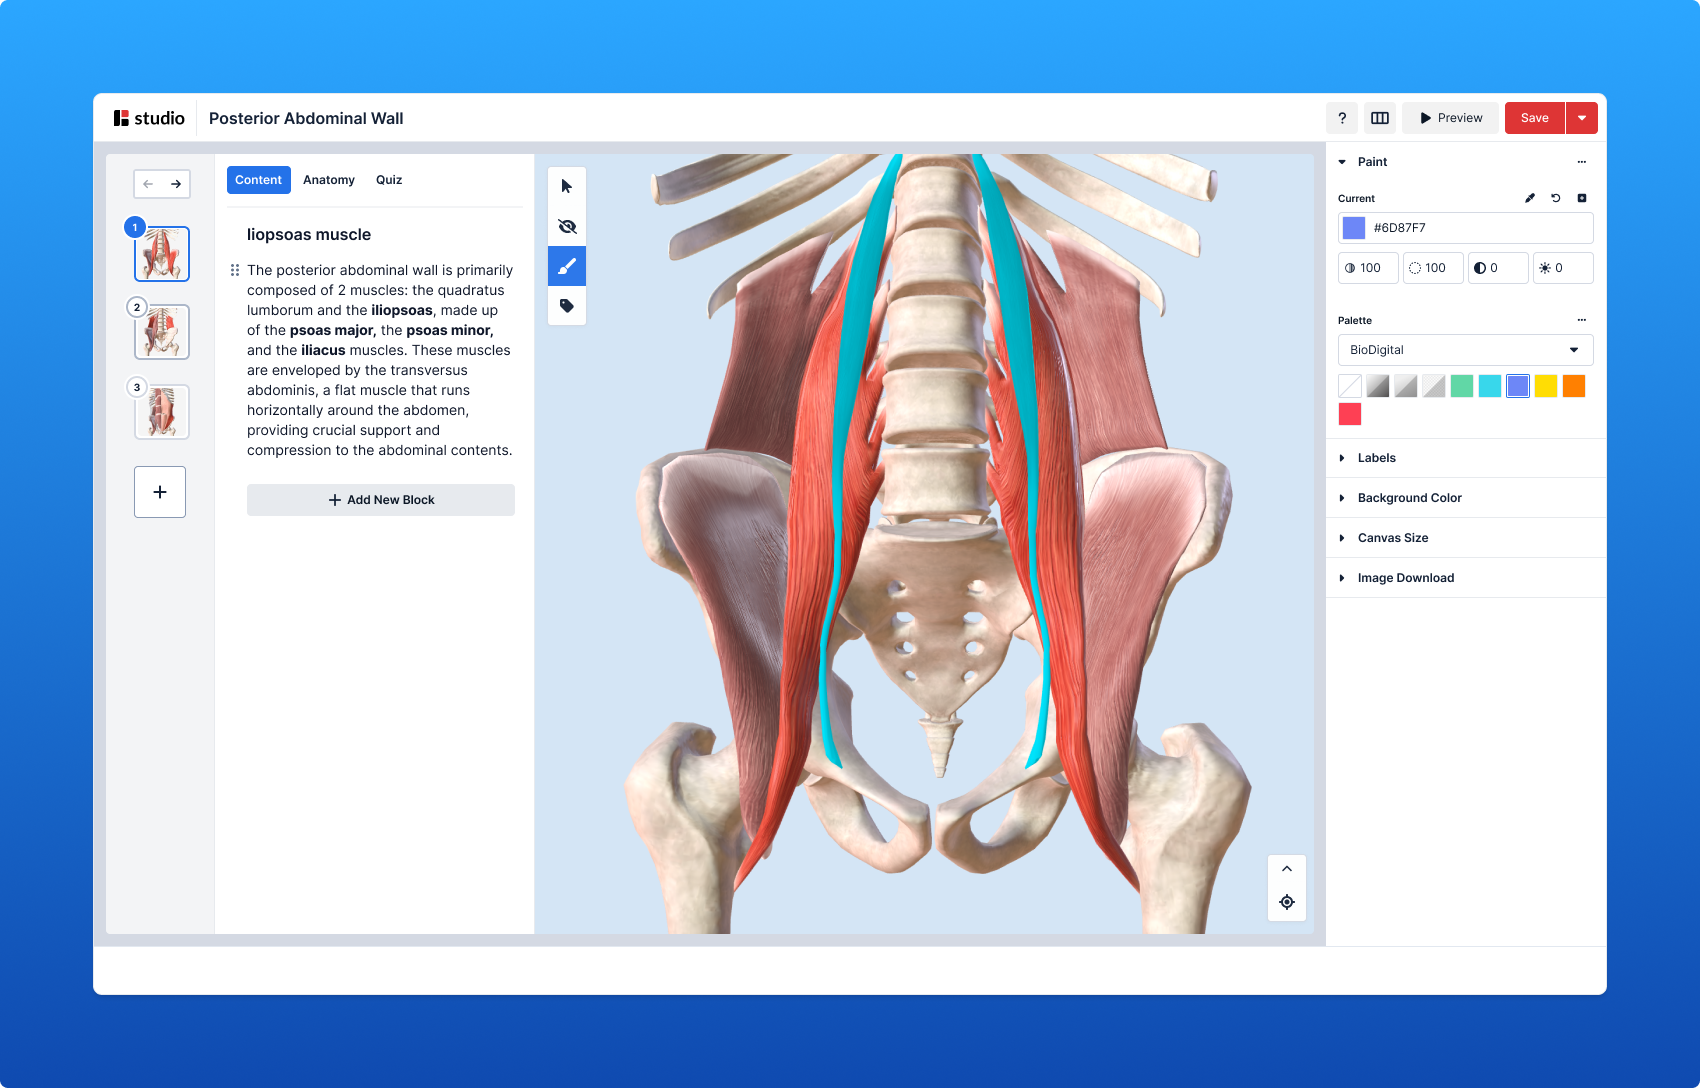Open the Quiz tab
Viewport: 1700px width, 1088px height.
pos(389,180)
